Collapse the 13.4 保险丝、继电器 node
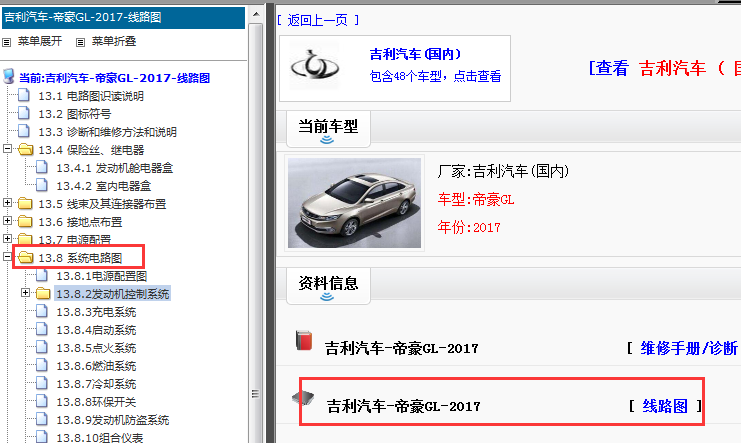Screen dimensions: 741x443 [x=7, y=149]
